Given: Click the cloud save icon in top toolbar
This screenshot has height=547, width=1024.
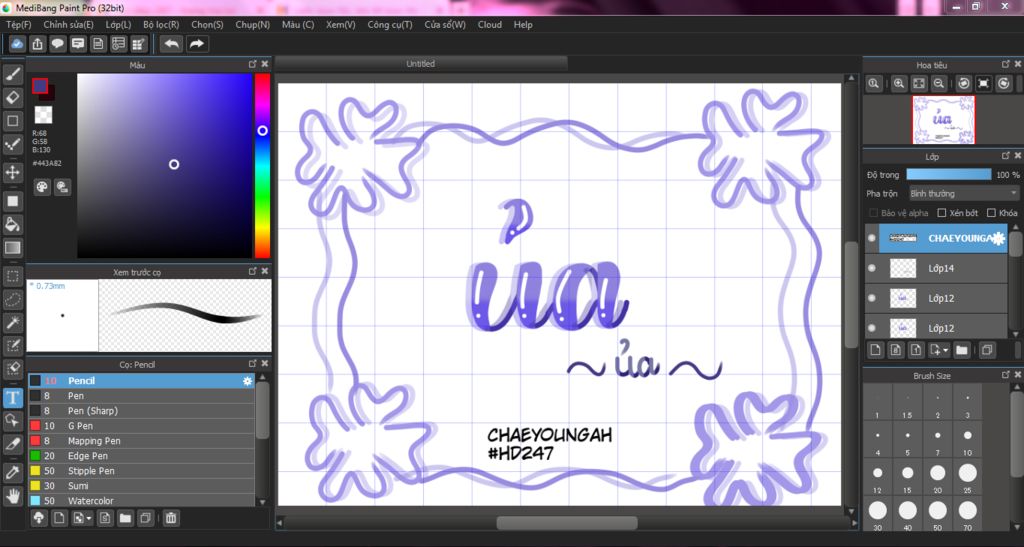Looking at the screenshot, I should (x=17, y=44).
